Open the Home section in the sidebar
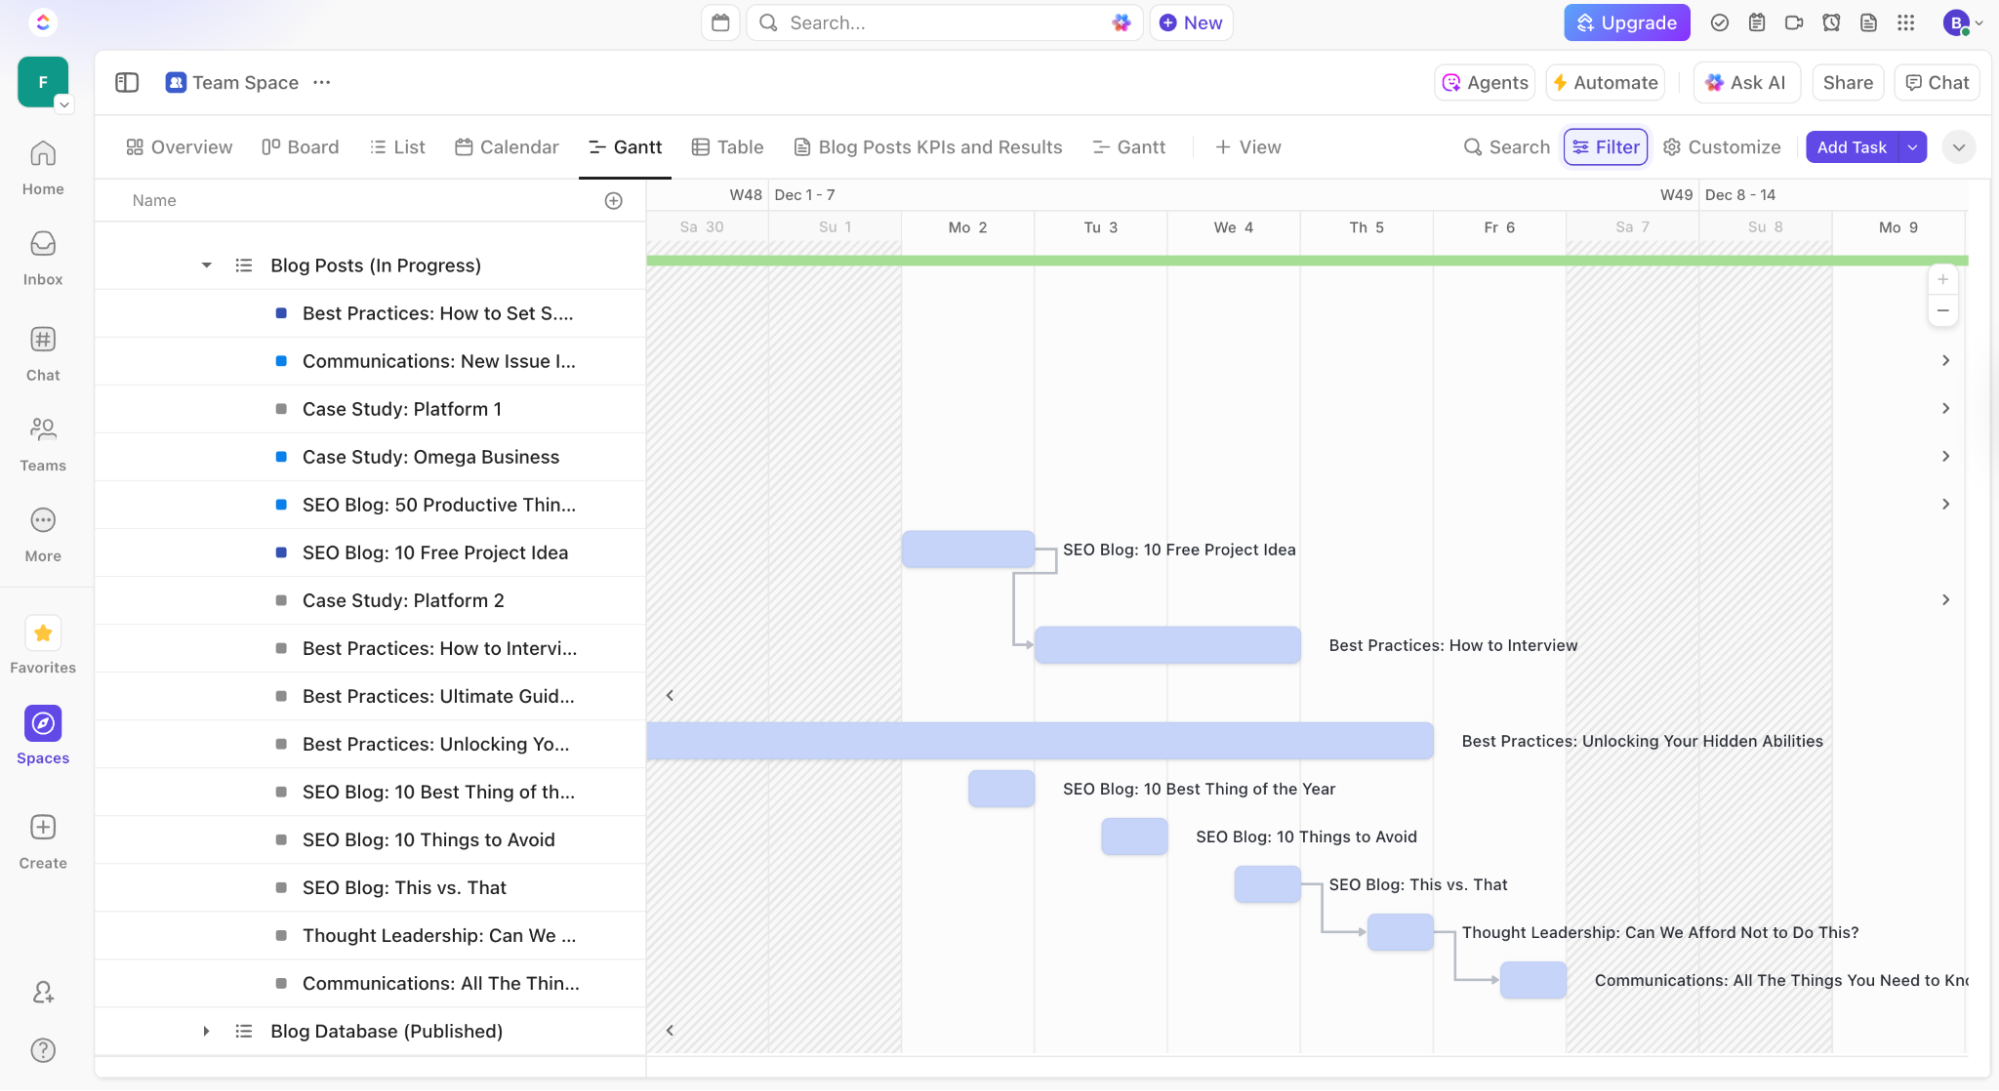This screenshot has width=1999, height=1091. 42,165
